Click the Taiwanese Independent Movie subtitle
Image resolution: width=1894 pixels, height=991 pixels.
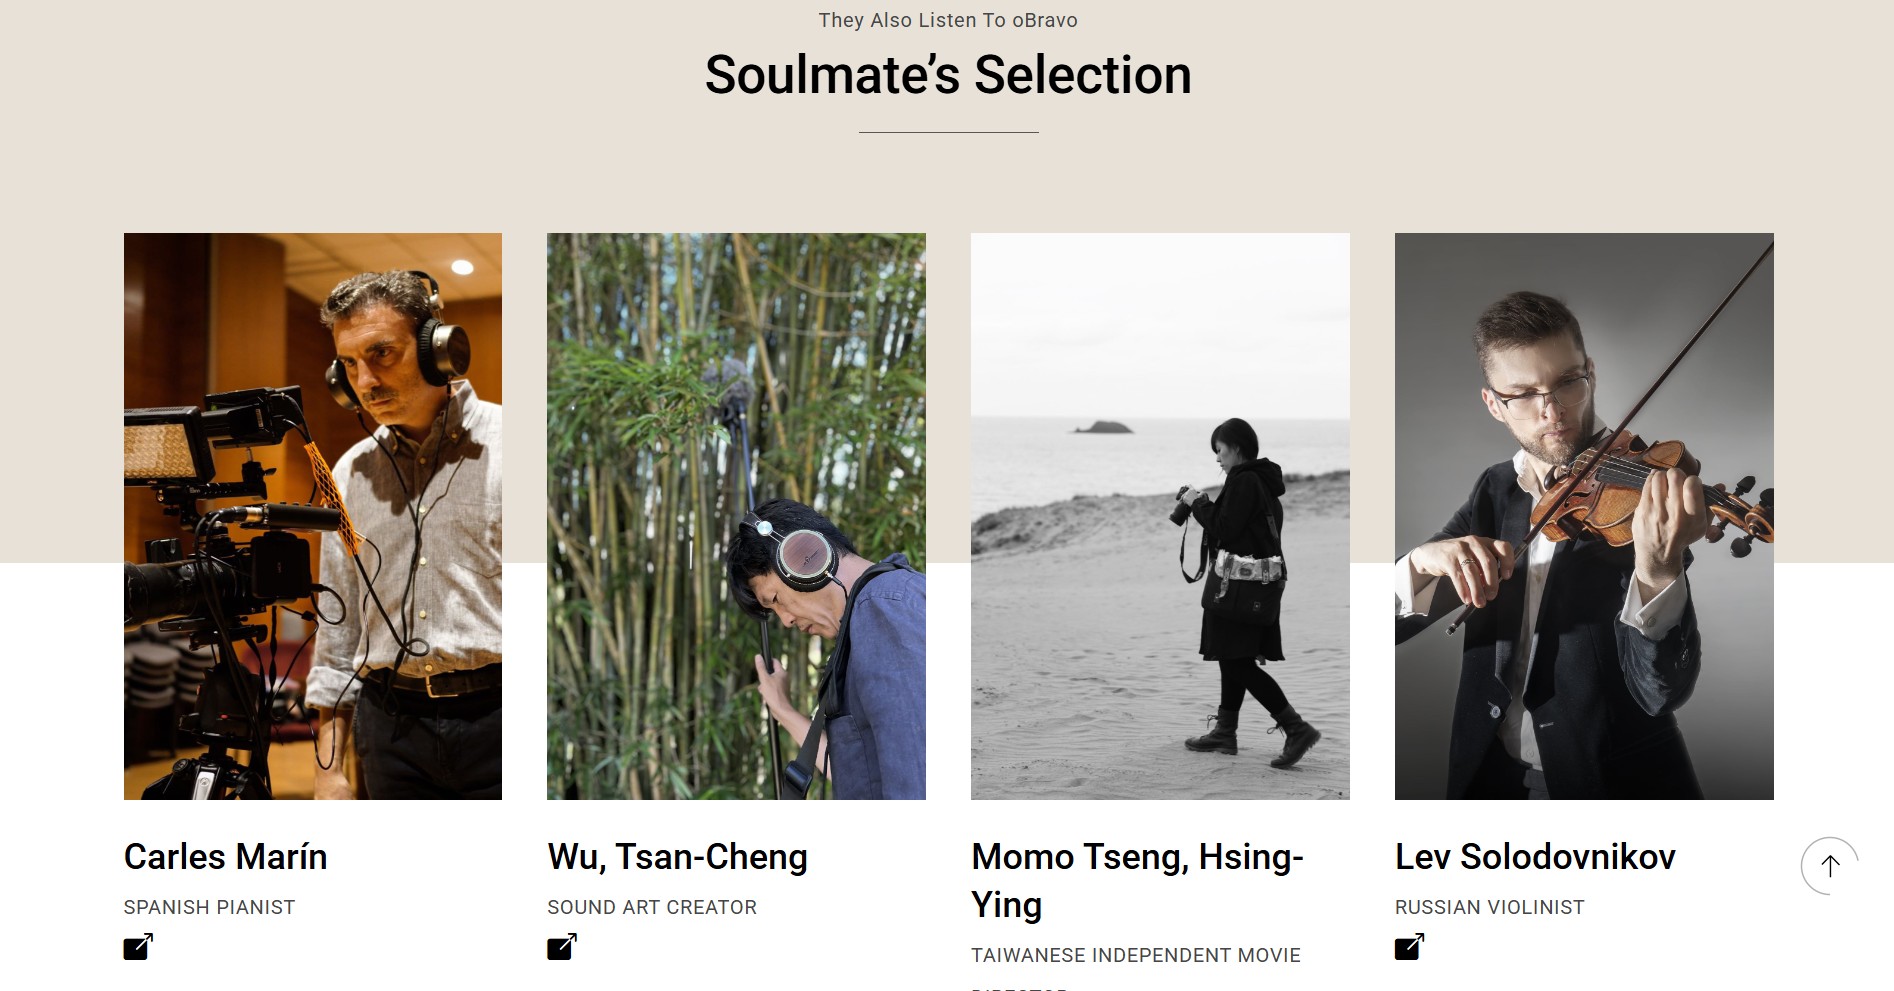pyautogui.click(x=1136, y=955)
